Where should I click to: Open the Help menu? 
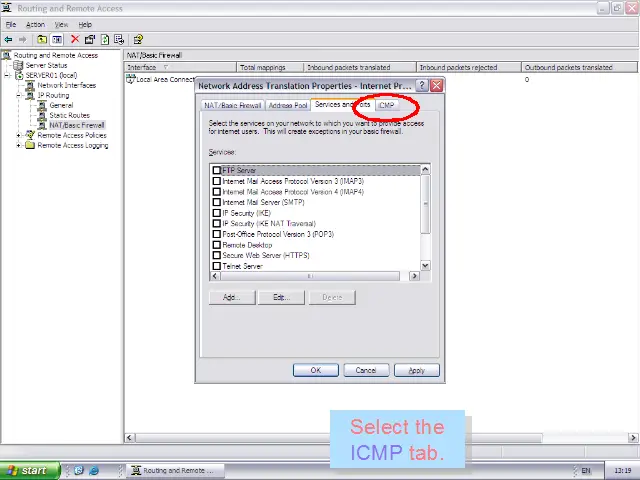click(x=85, y=24)
